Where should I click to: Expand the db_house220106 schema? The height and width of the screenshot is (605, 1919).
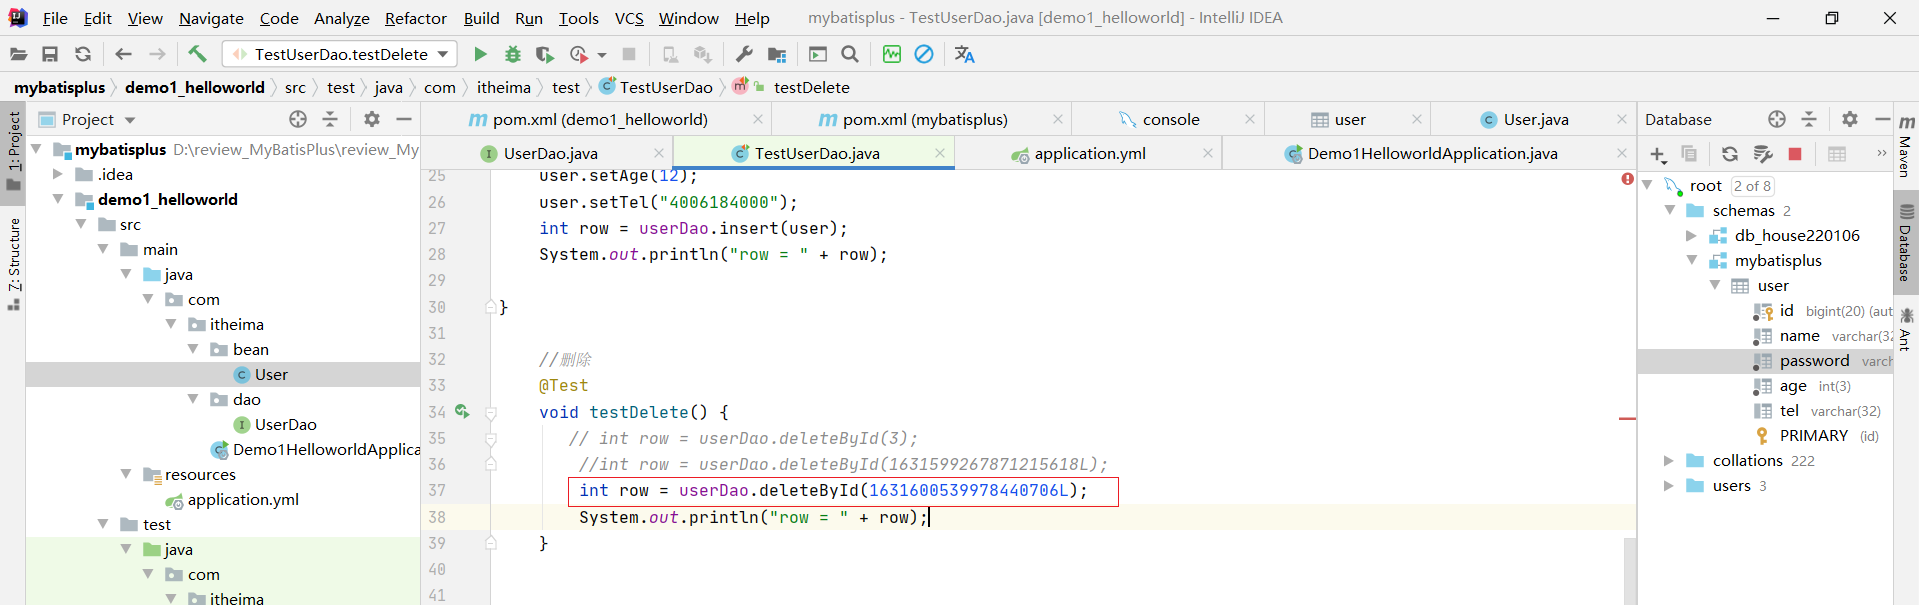click(1691, 235)
